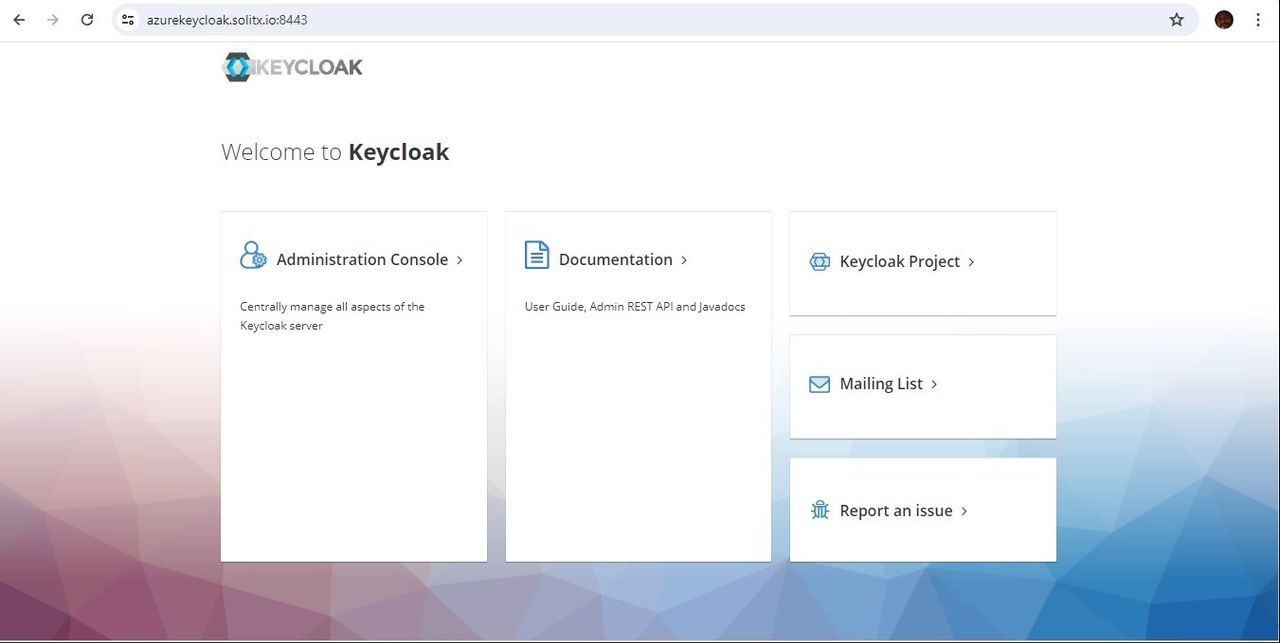The image size is (1280, 643).
Task: Reload the page with the refresh icon
Action: tap(87, 20)
